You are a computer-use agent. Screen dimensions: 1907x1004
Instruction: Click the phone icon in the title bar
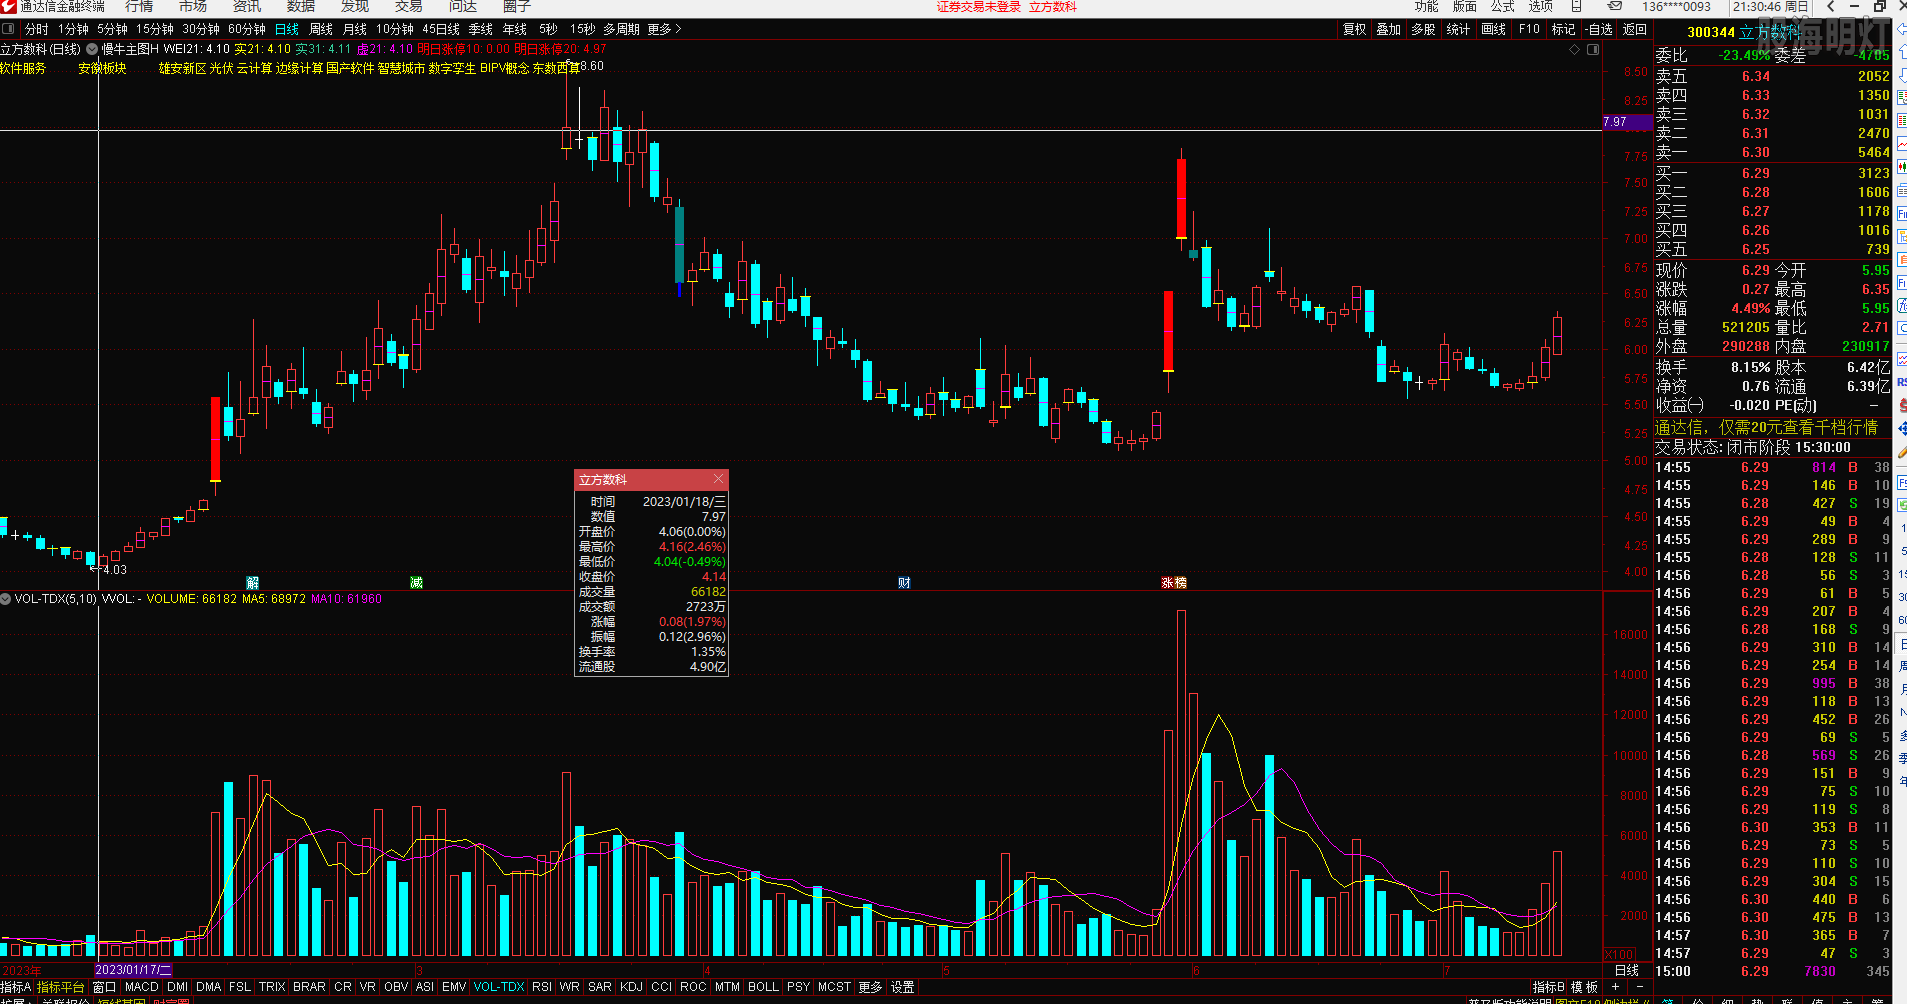point(1576,6)
